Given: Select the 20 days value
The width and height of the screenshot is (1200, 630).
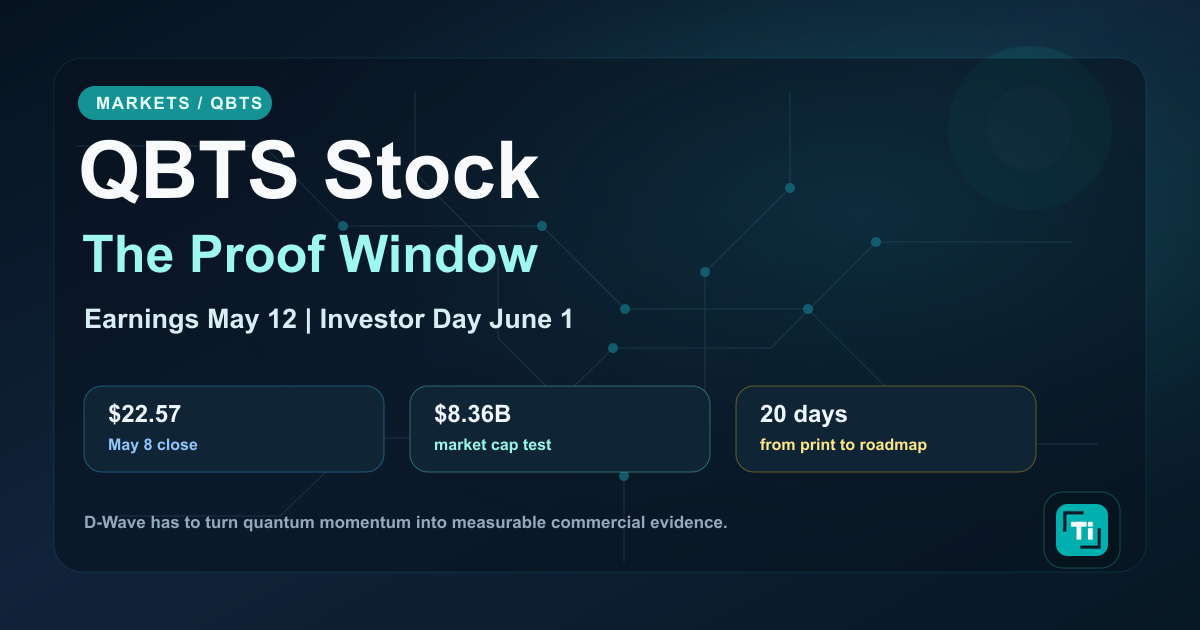Looking at the screenshot, I should click(803, 414).
